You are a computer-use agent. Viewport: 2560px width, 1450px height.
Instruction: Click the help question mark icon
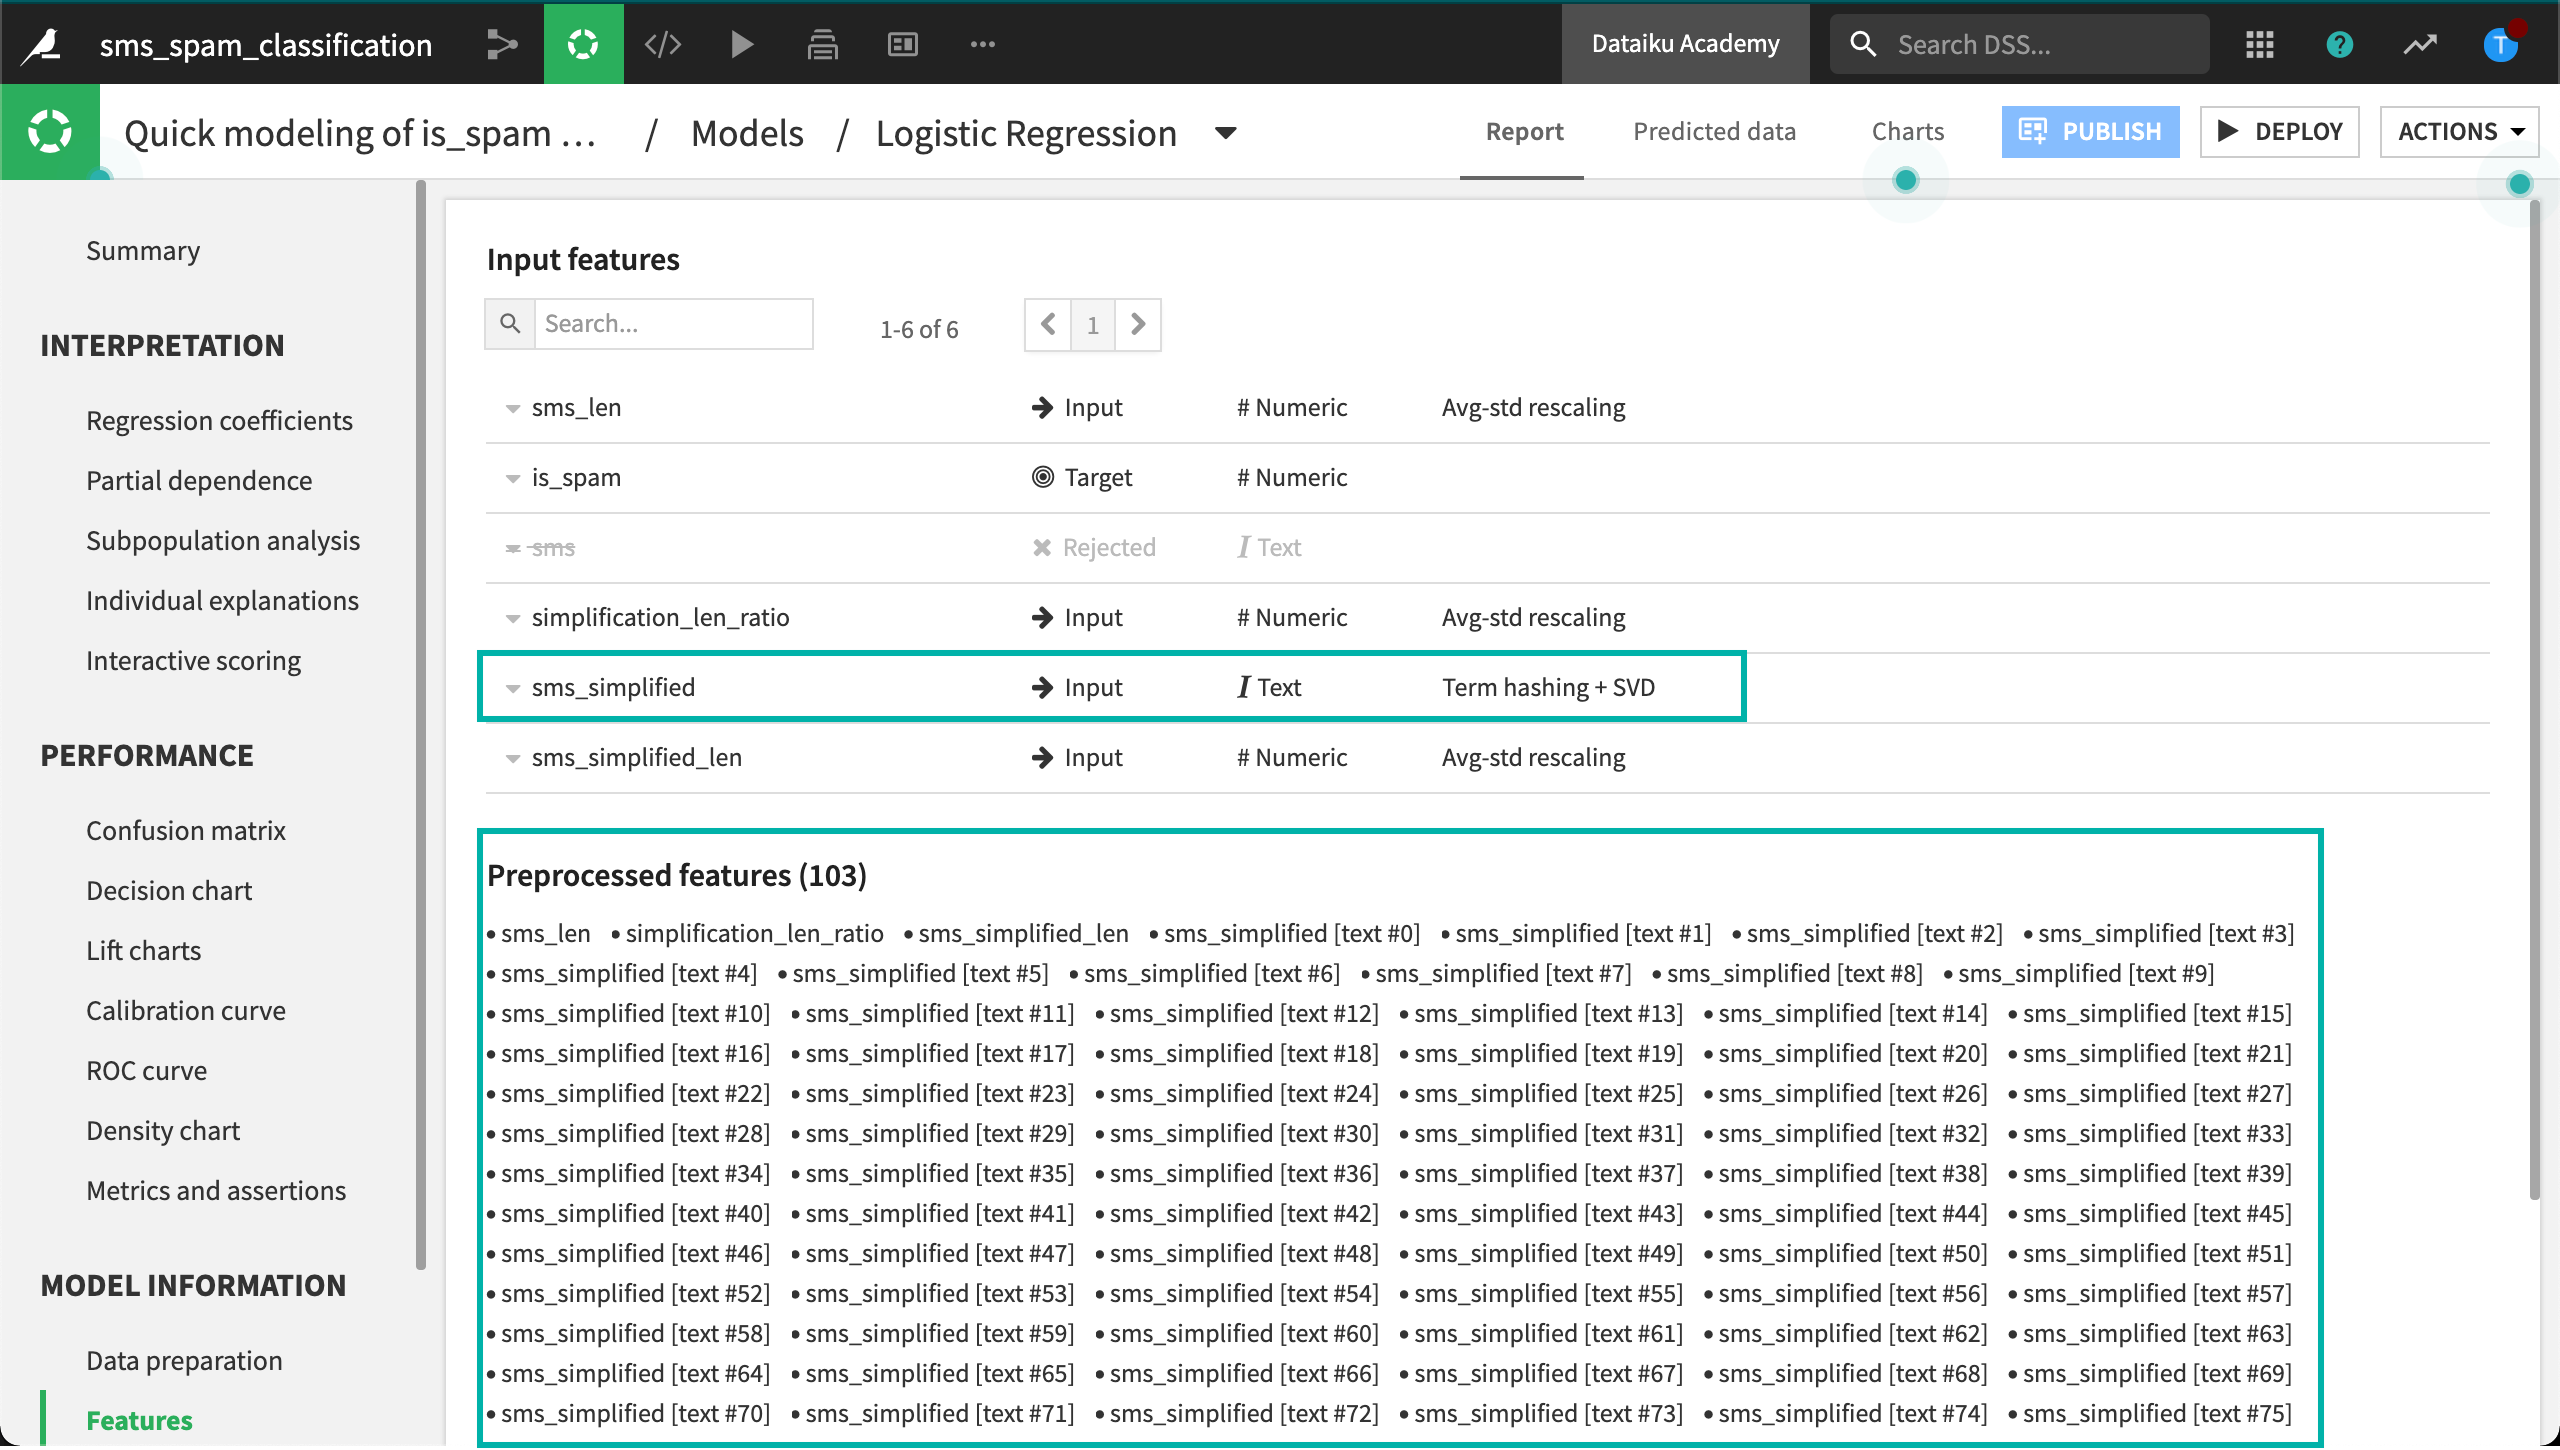2339,44
